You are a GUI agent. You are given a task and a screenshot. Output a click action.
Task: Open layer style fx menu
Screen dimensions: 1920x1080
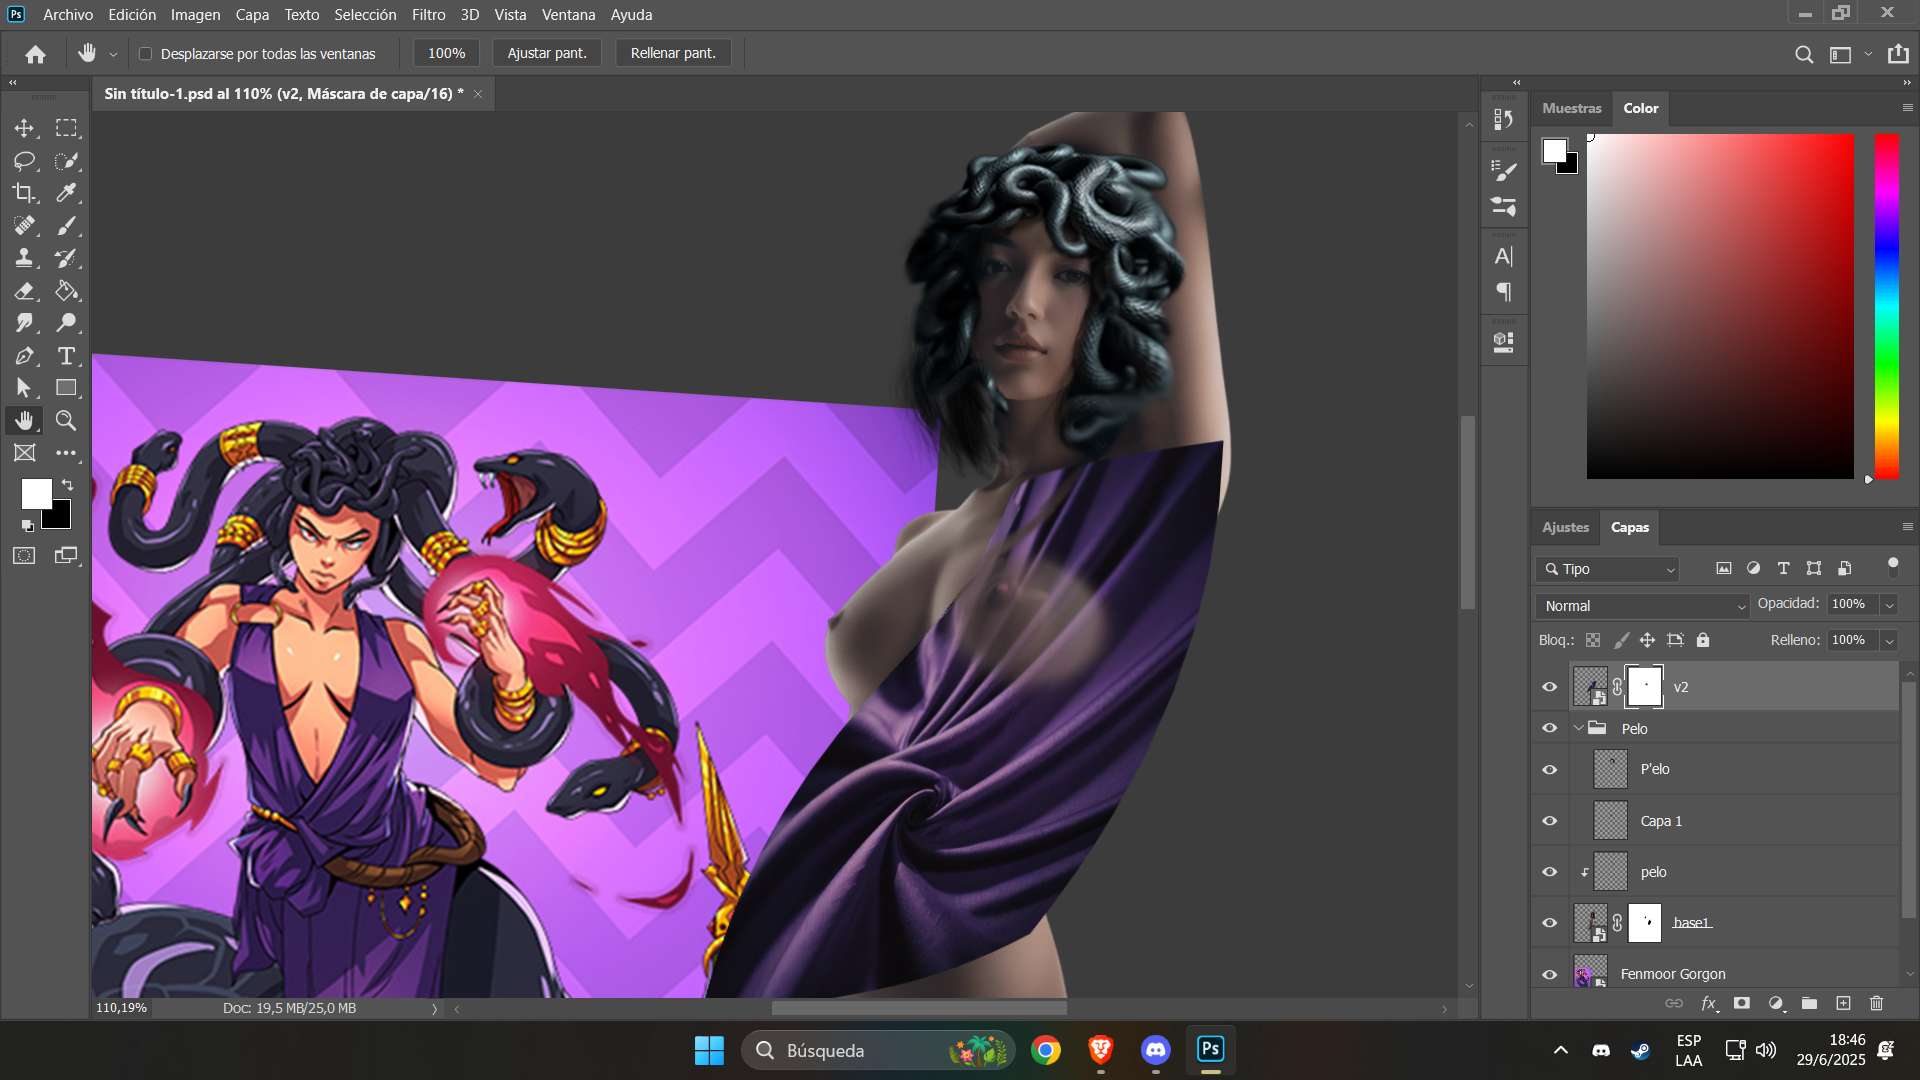point(1709,1003)
